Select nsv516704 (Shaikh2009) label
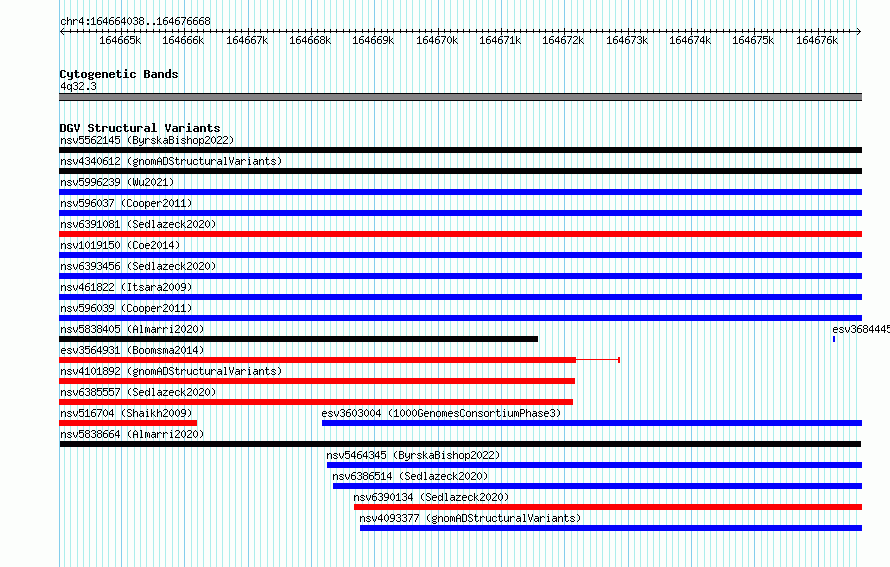The image size is (890, 567). (x=126, y=413)
